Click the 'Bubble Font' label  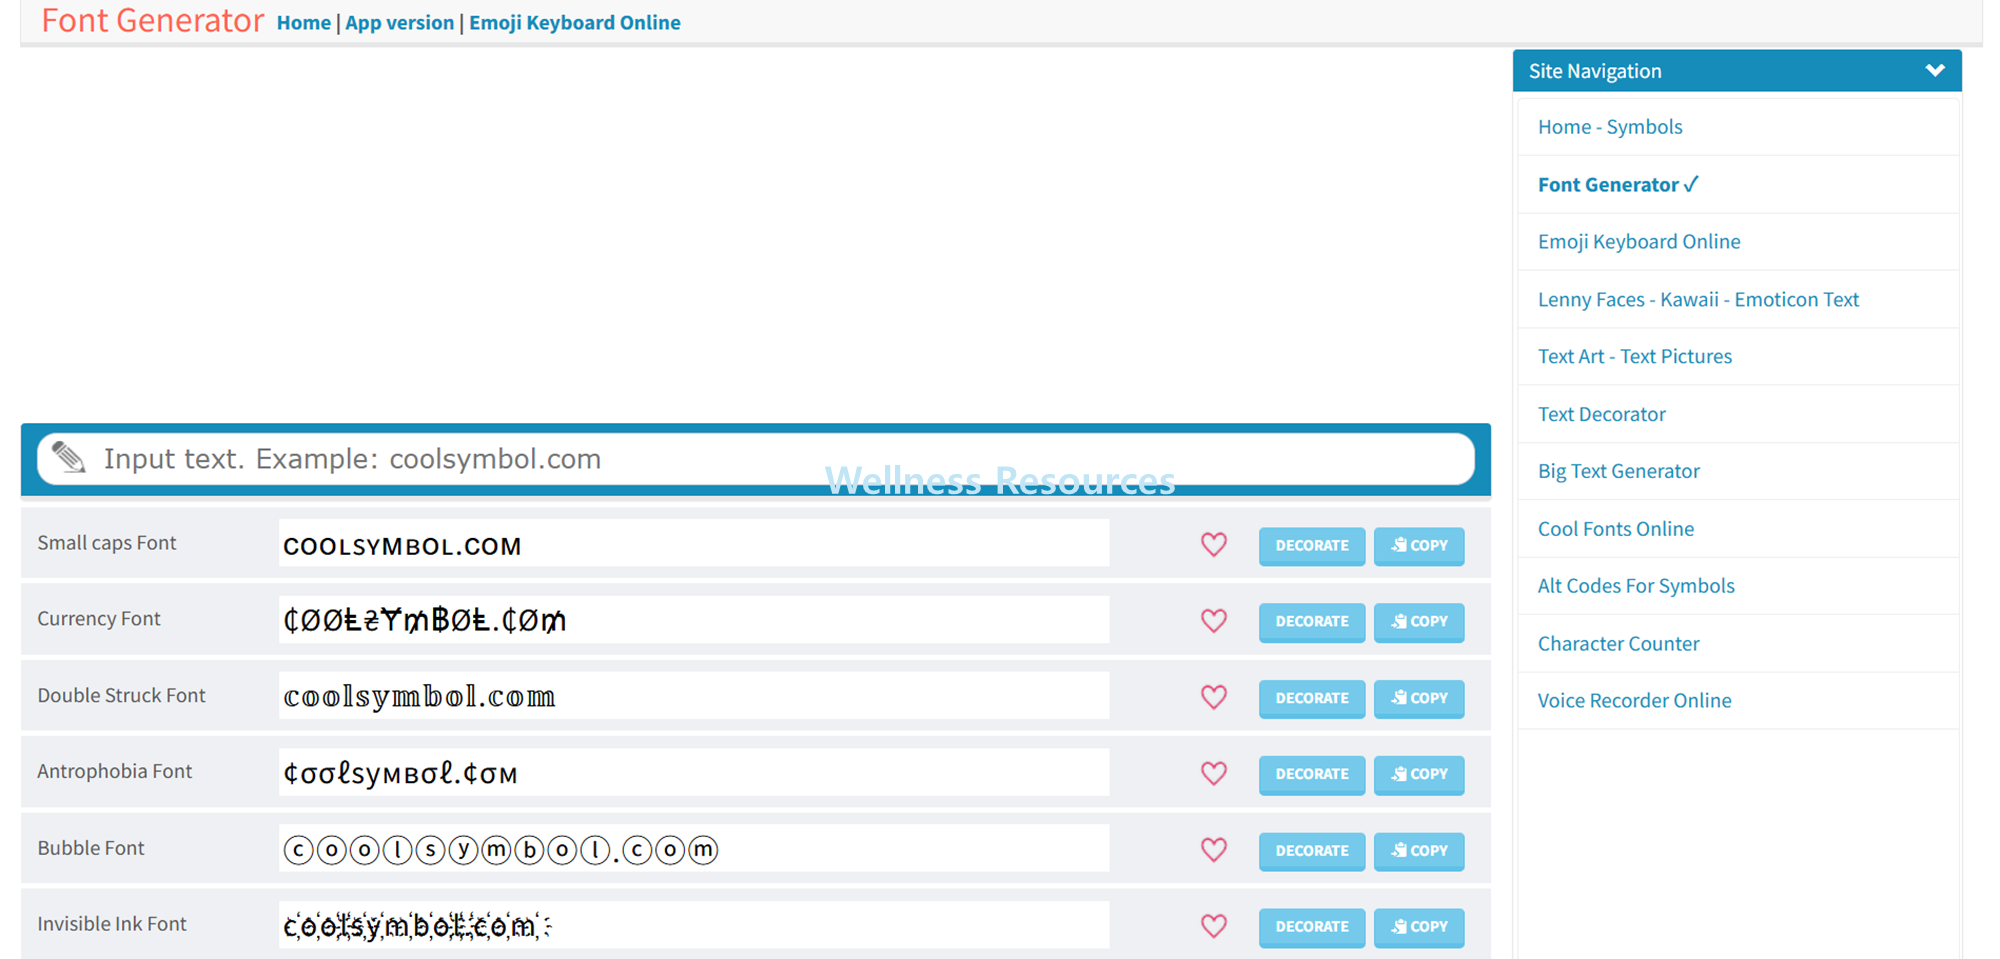pos(91,848)
